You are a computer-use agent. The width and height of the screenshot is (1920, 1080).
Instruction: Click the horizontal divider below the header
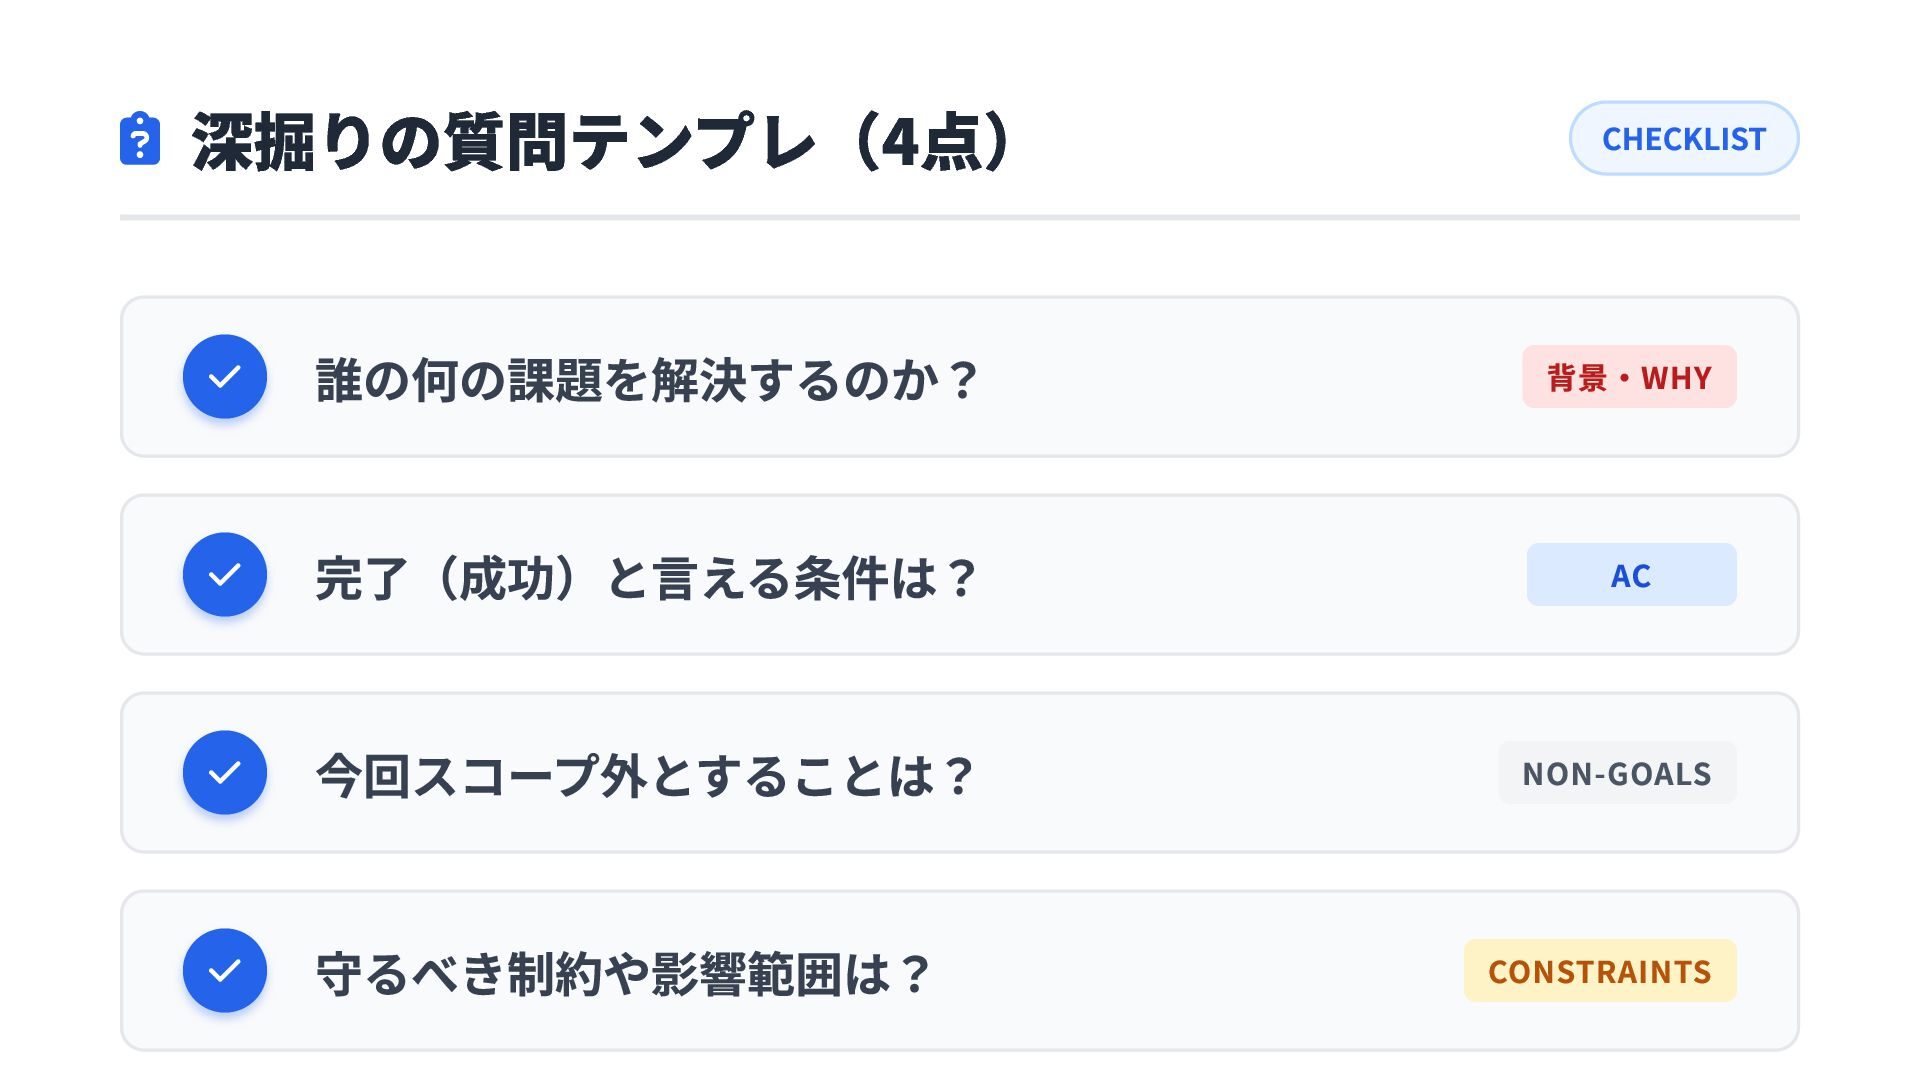[960, 217]
